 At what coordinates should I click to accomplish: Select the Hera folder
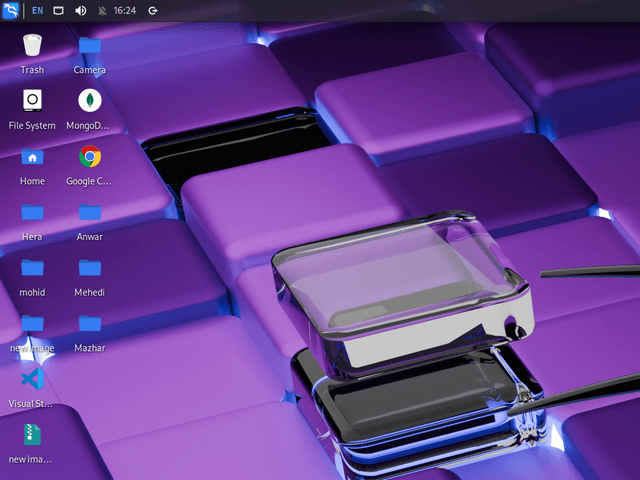tap(32, 212)
